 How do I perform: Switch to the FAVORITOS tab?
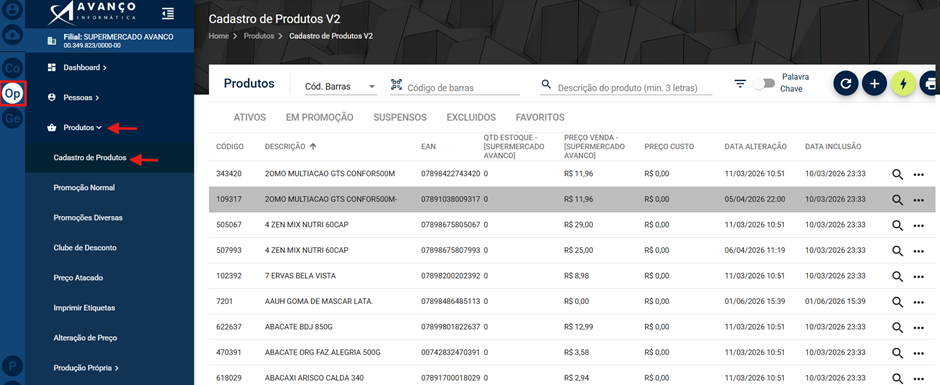(x=540, y=118)
